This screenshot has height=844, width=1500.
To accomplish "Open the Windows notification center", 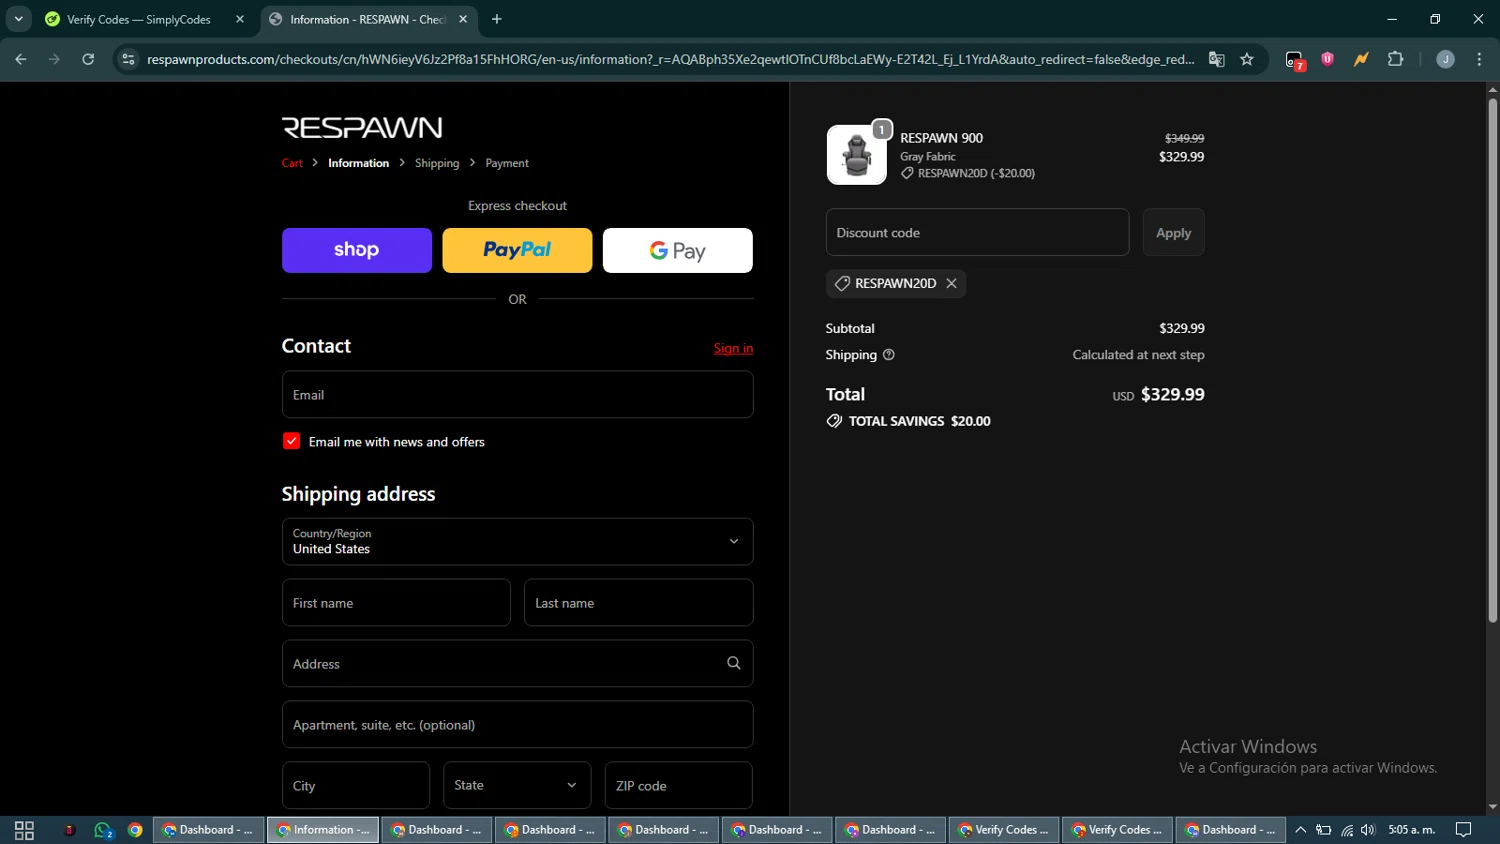I will click(1463, 830).
